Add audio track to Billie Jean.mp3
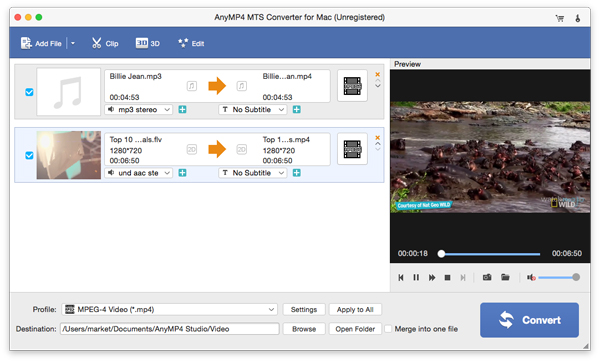Viewport: 600px width, 362px height. [183, 109]
